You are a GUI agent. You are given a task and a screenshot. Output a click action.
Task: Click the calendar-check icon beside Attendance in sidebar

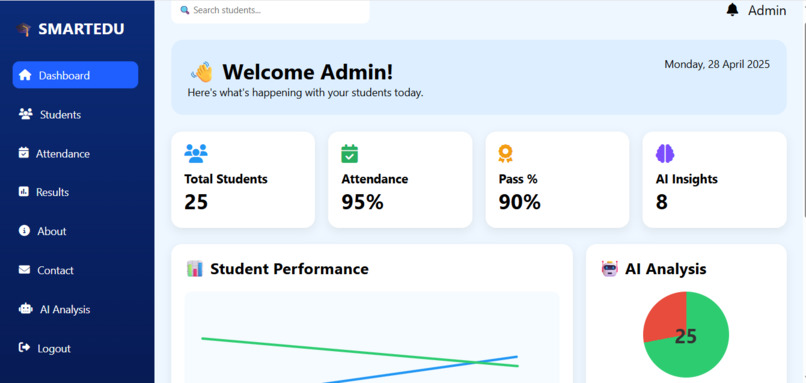pos(24,153)
